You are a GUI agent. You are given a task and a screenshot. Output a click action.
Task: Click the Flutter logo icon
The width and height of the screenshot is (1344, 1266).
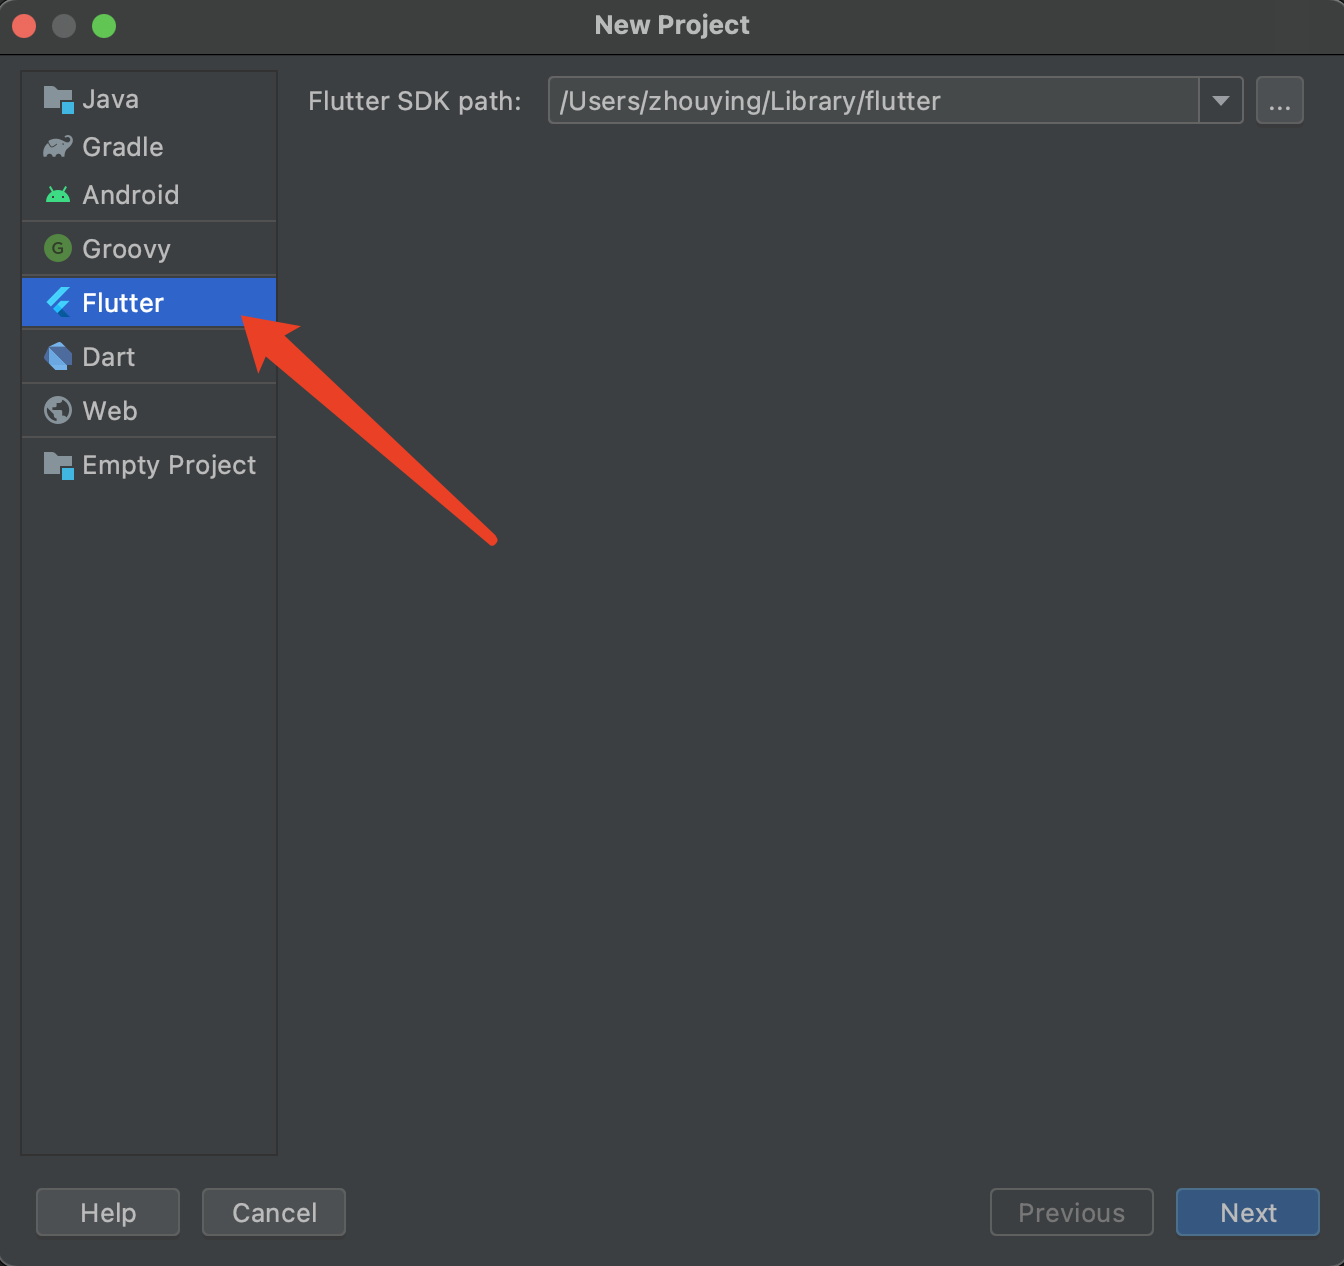58,302
